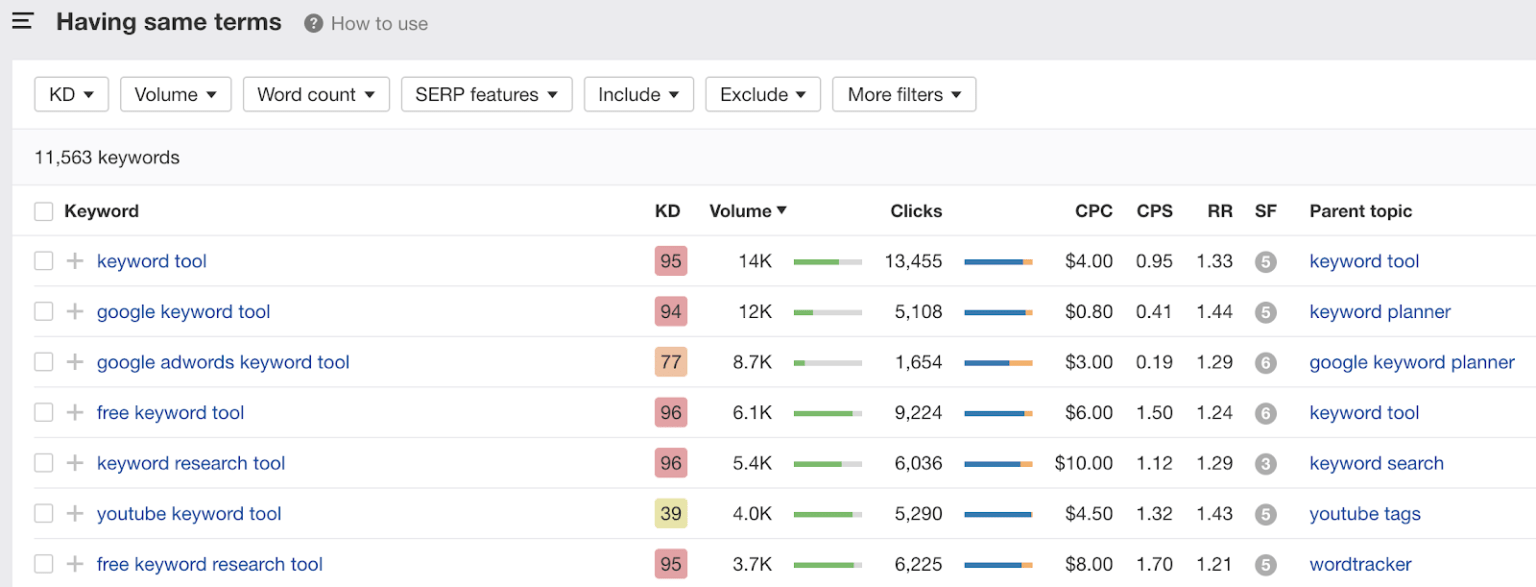The width and height of the screenshot is (1536, 587).
Task: Click the Volume sort arrow to reorder results
Action: pyautogui.click(x=780, y=211)
